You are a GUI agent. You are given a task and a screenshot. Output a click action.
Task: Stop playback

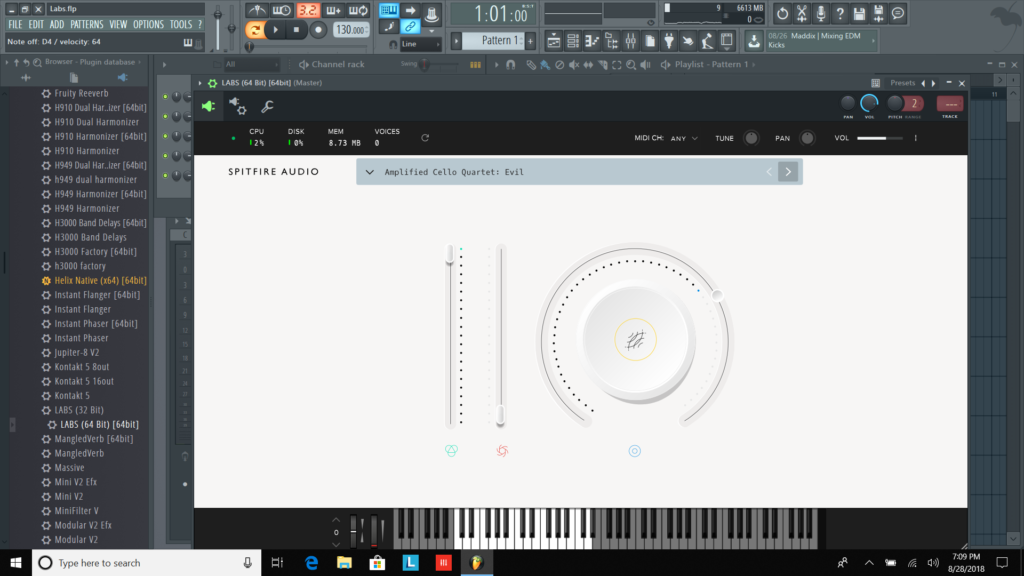click(x=296, y=29)
